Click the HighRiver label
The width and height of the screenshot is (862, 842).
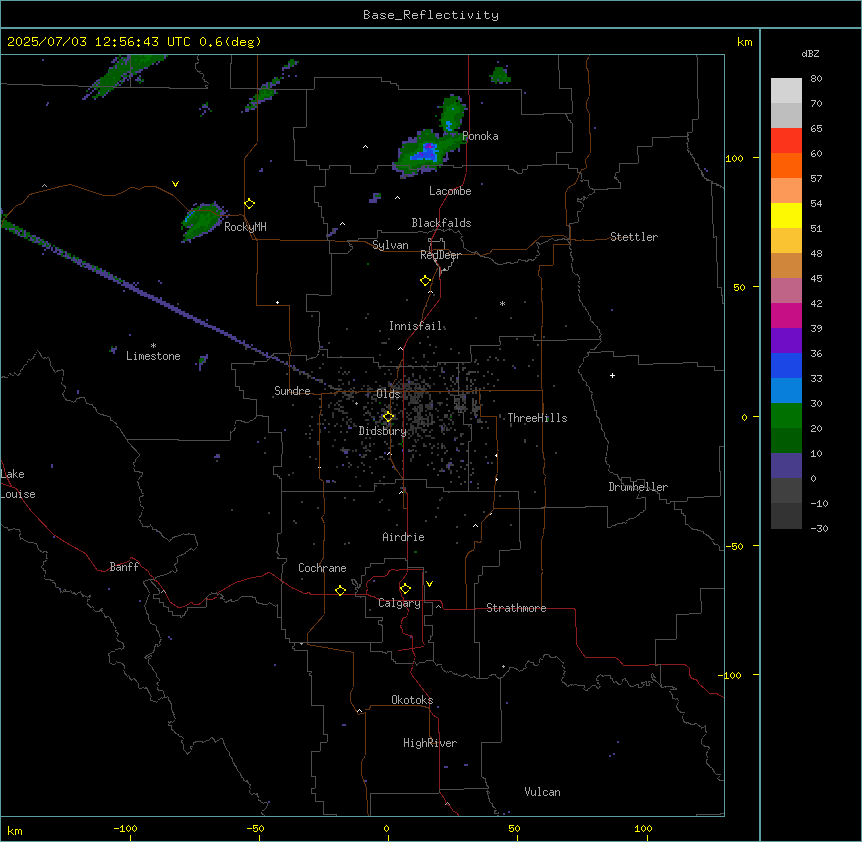(x=430, y=743)
